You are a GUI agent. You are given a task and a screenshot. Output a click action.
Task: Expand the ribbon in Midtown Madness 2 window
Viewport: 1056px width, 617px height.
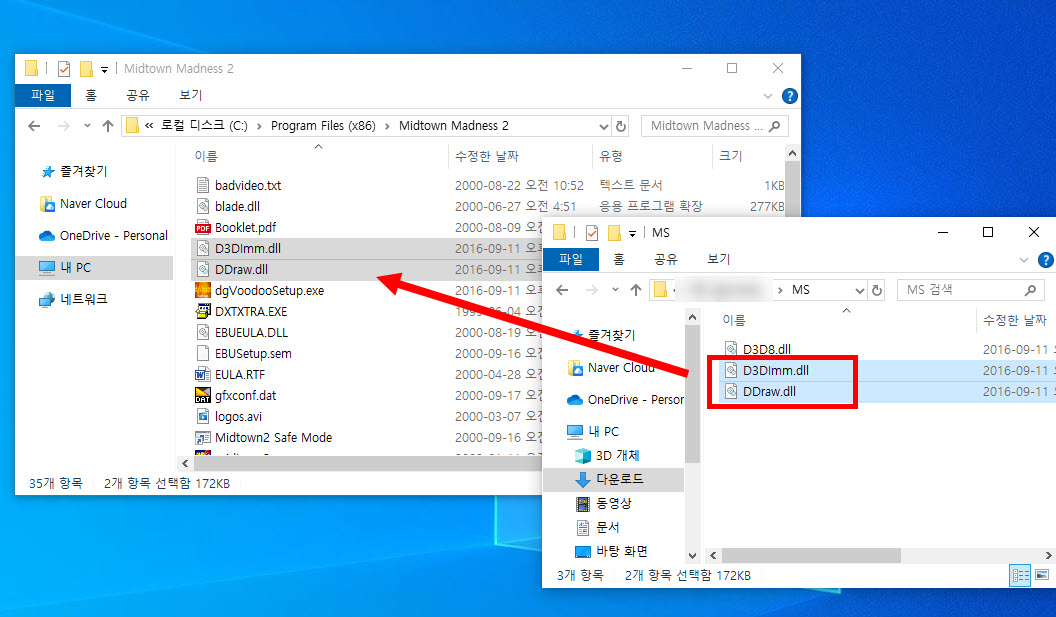click(x=768, y=96)
